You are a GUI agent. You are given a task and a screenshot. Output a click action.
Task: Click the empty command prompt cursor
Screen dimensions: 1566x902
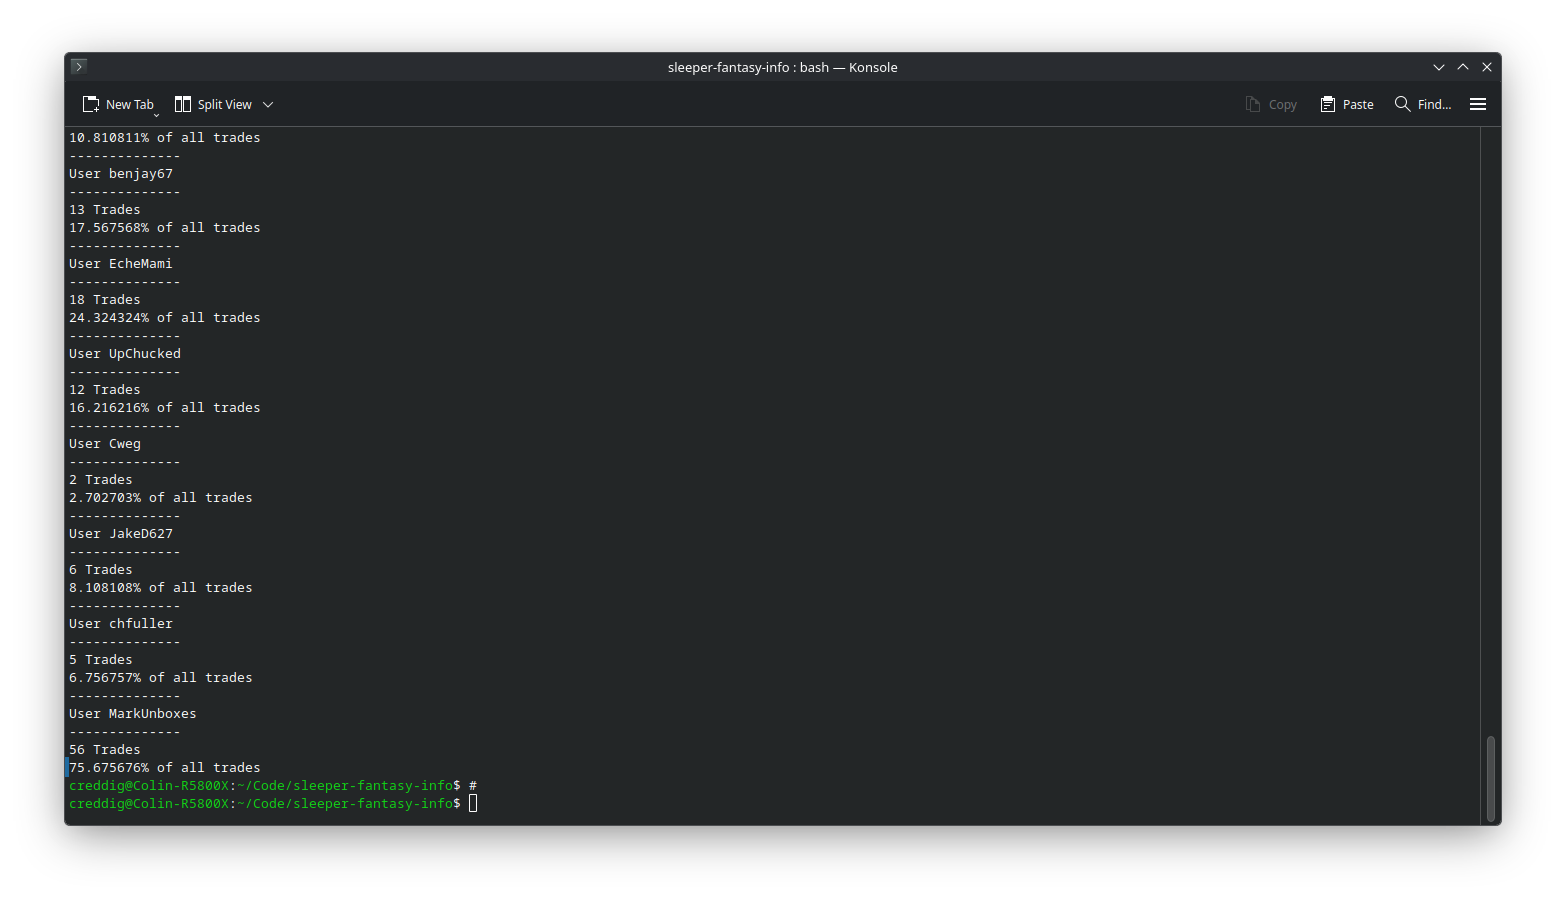point(473,804)
